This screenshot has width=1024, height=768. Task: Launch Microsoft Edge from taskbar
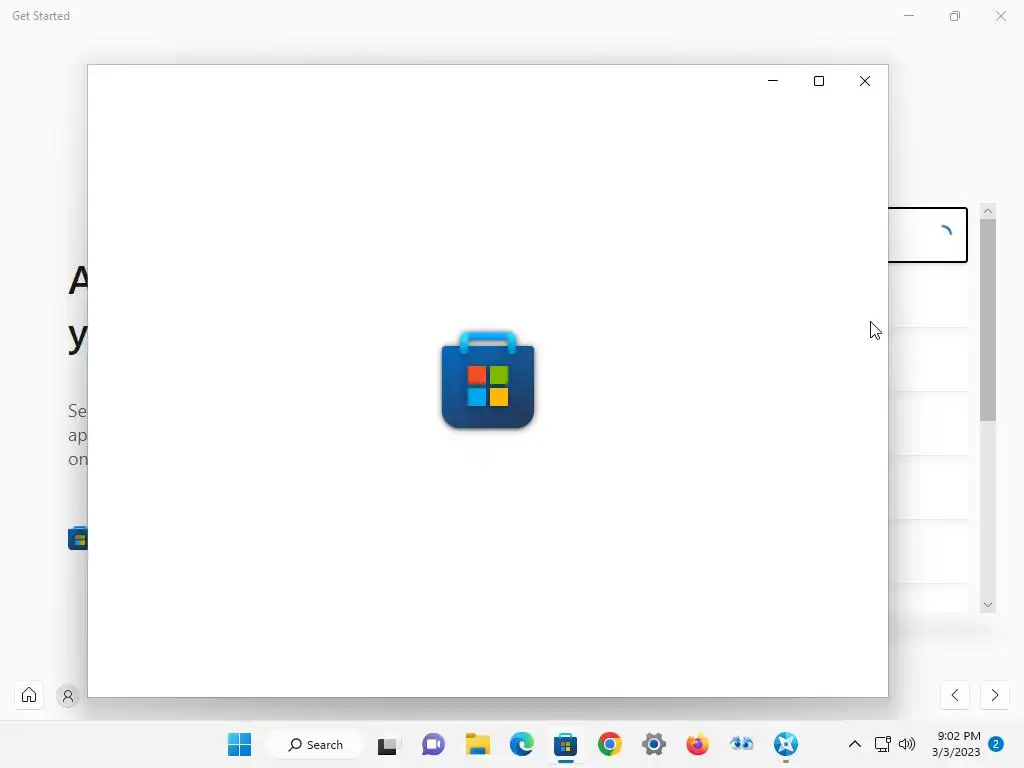pos(521,744)
